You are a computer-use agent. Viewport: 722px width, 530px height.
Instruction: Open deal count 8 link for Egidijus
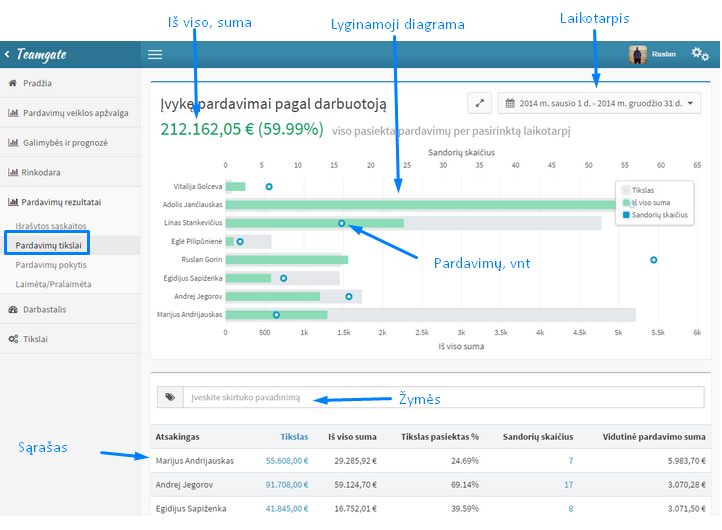pos(571,508)
